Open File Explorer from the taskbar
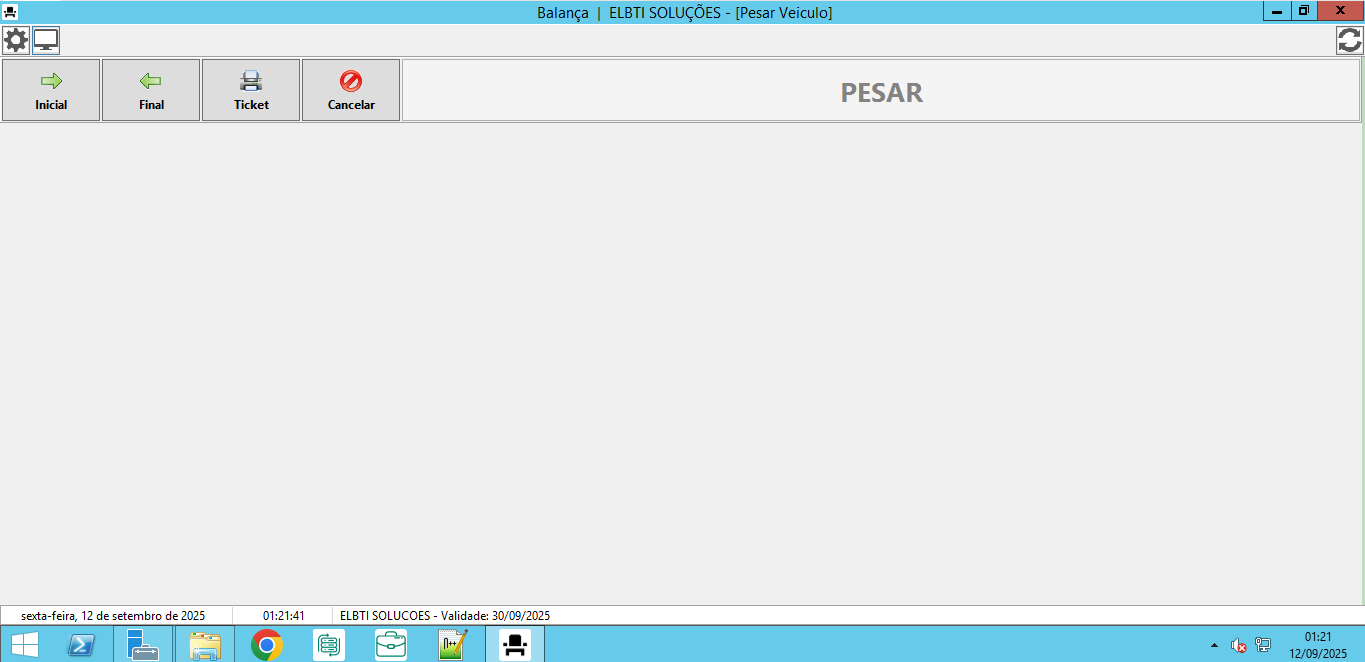Viewport: 1365px width, 662px height. point(205,645)
